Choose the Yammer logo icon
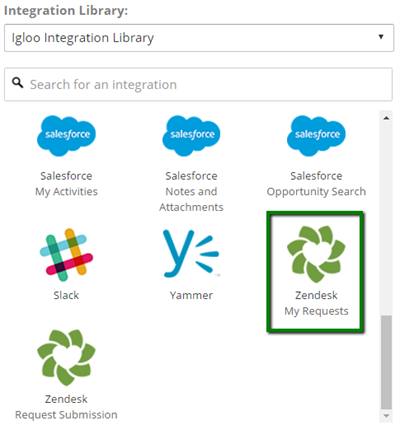The height and width of the screenshot is (430, 400). pos(191,253)
